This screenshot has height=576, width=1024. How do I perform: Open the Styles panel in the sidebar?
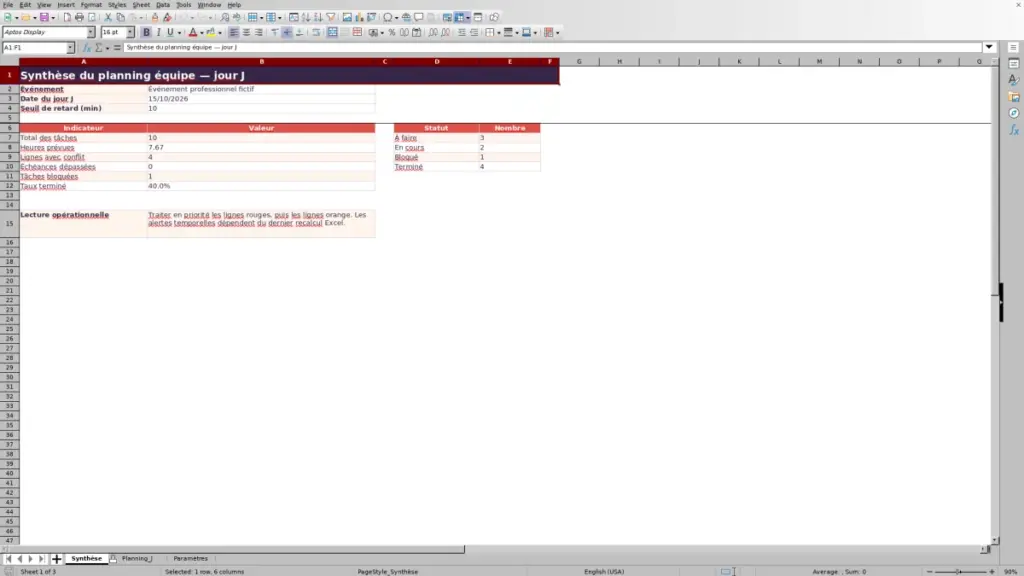tap(1014, 80)
